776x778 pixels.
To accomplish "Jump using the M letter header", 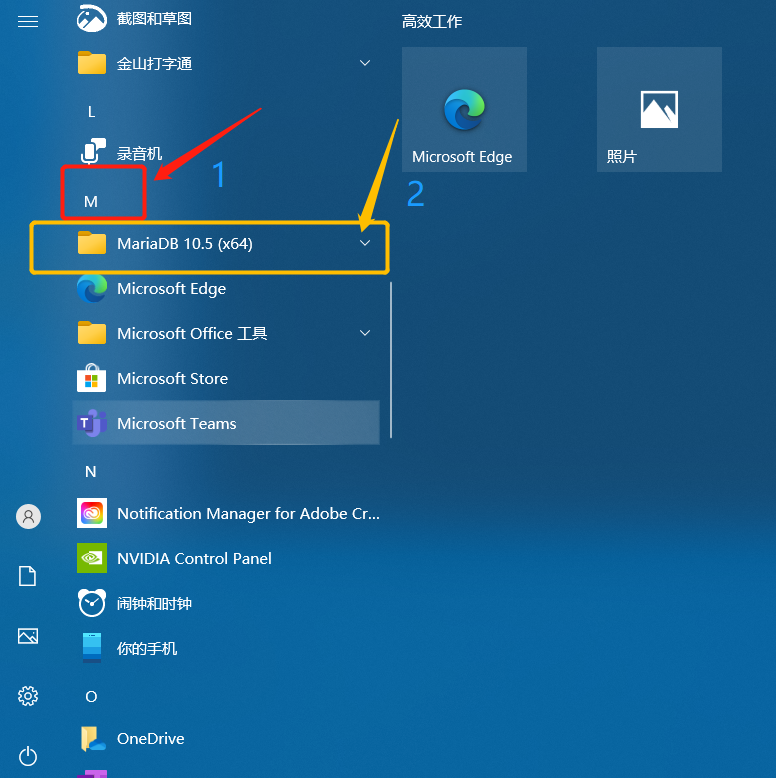I will pos(91,201).
